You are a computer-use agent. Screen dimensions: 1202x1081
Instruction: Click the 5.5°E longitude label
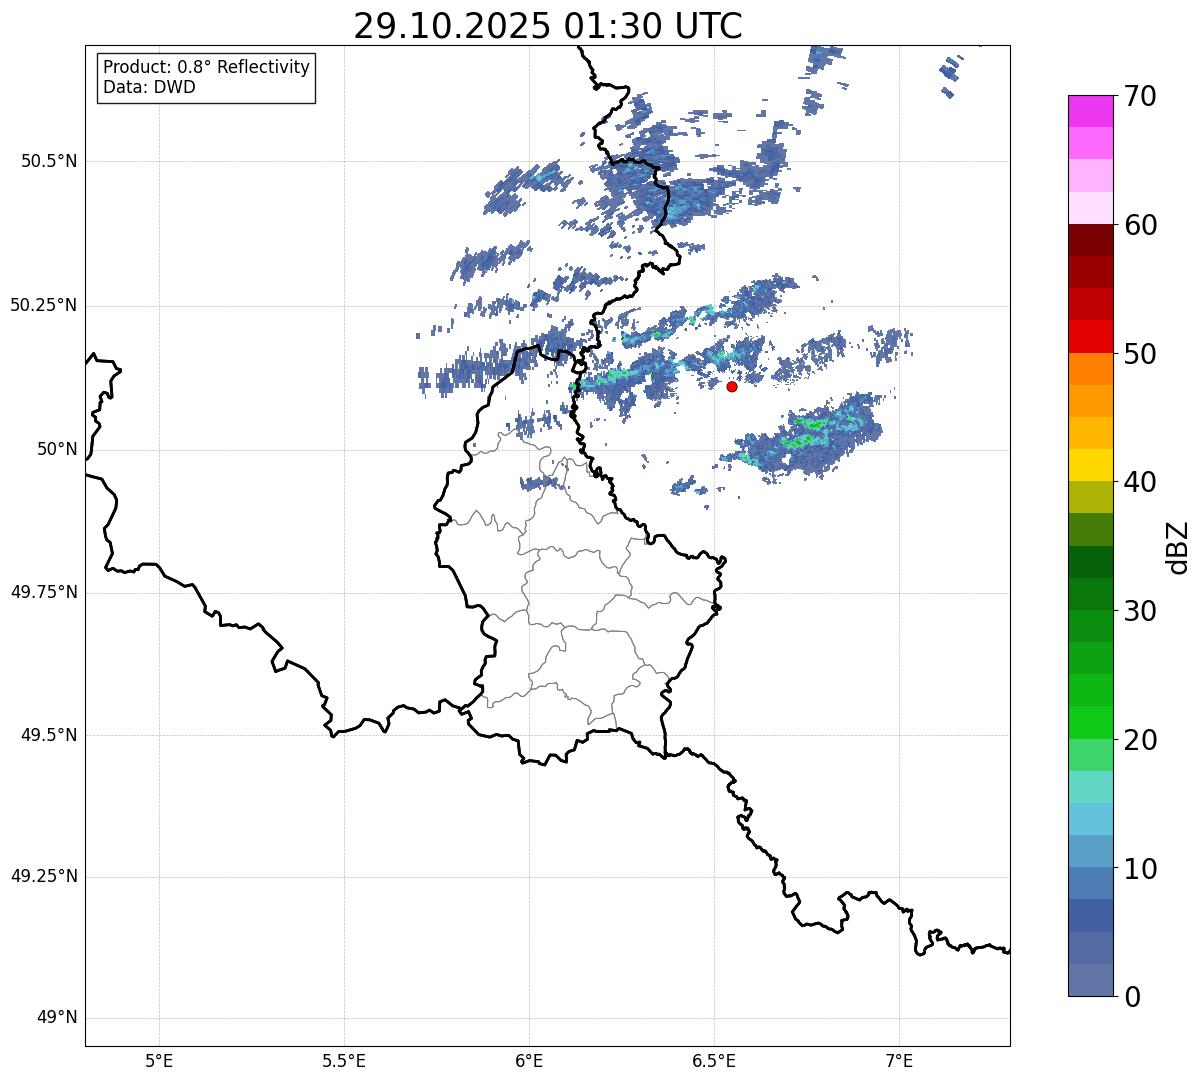point(344,1060)
